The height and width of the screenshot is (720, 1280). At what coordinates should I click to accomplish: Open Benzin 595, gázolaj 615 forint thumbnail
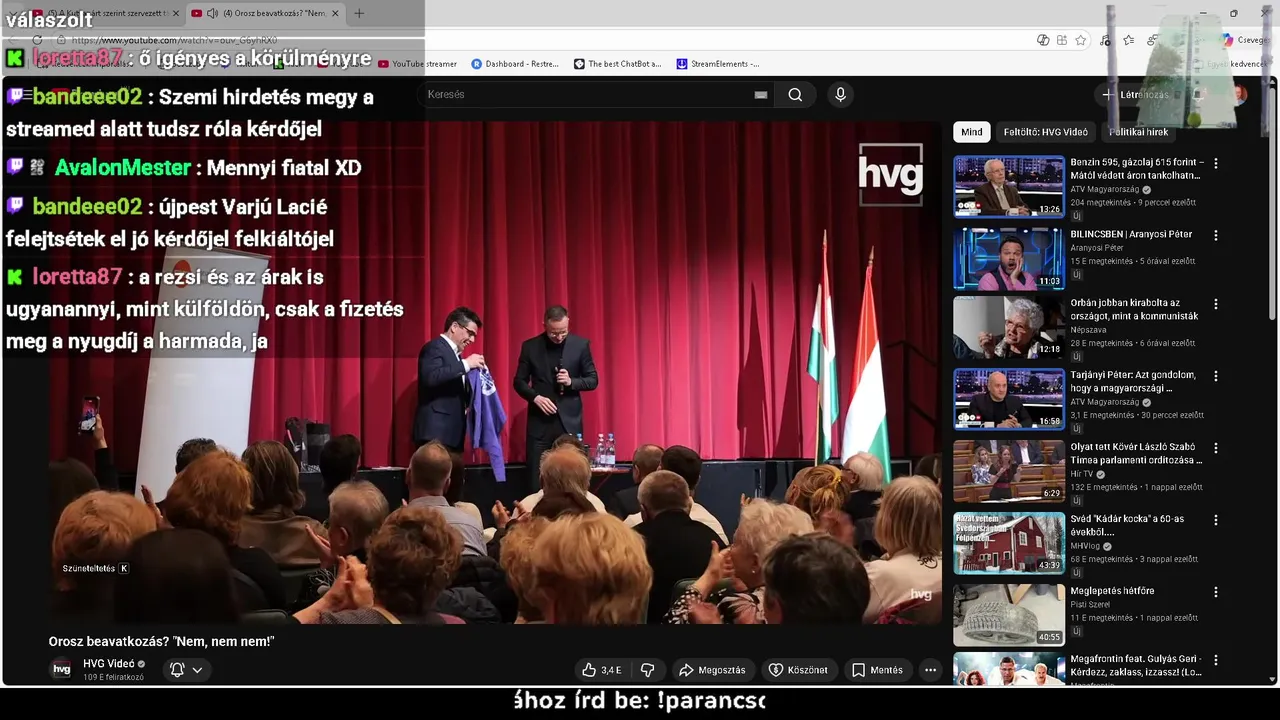pyautogui.click(x=1009, y=186)
